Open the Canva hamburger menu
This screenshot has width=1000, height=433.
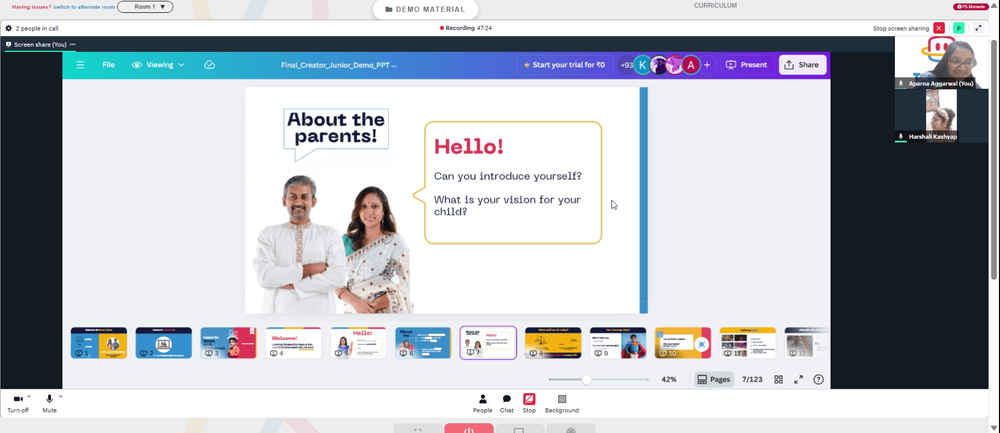[x=80, y=65]
